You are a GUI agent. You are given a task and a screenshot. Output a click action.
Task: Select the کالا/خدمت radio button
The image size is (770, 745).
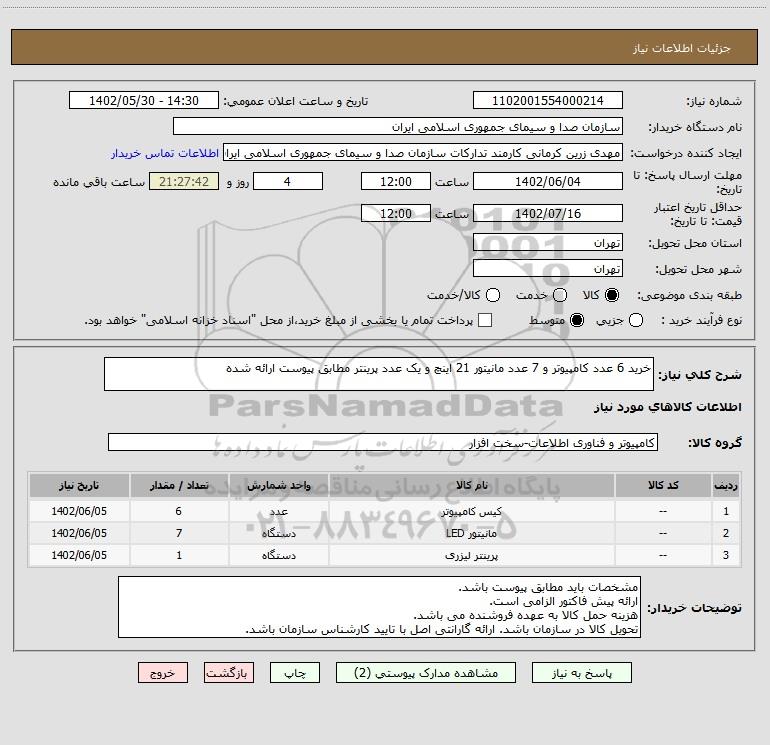[493, 295]
